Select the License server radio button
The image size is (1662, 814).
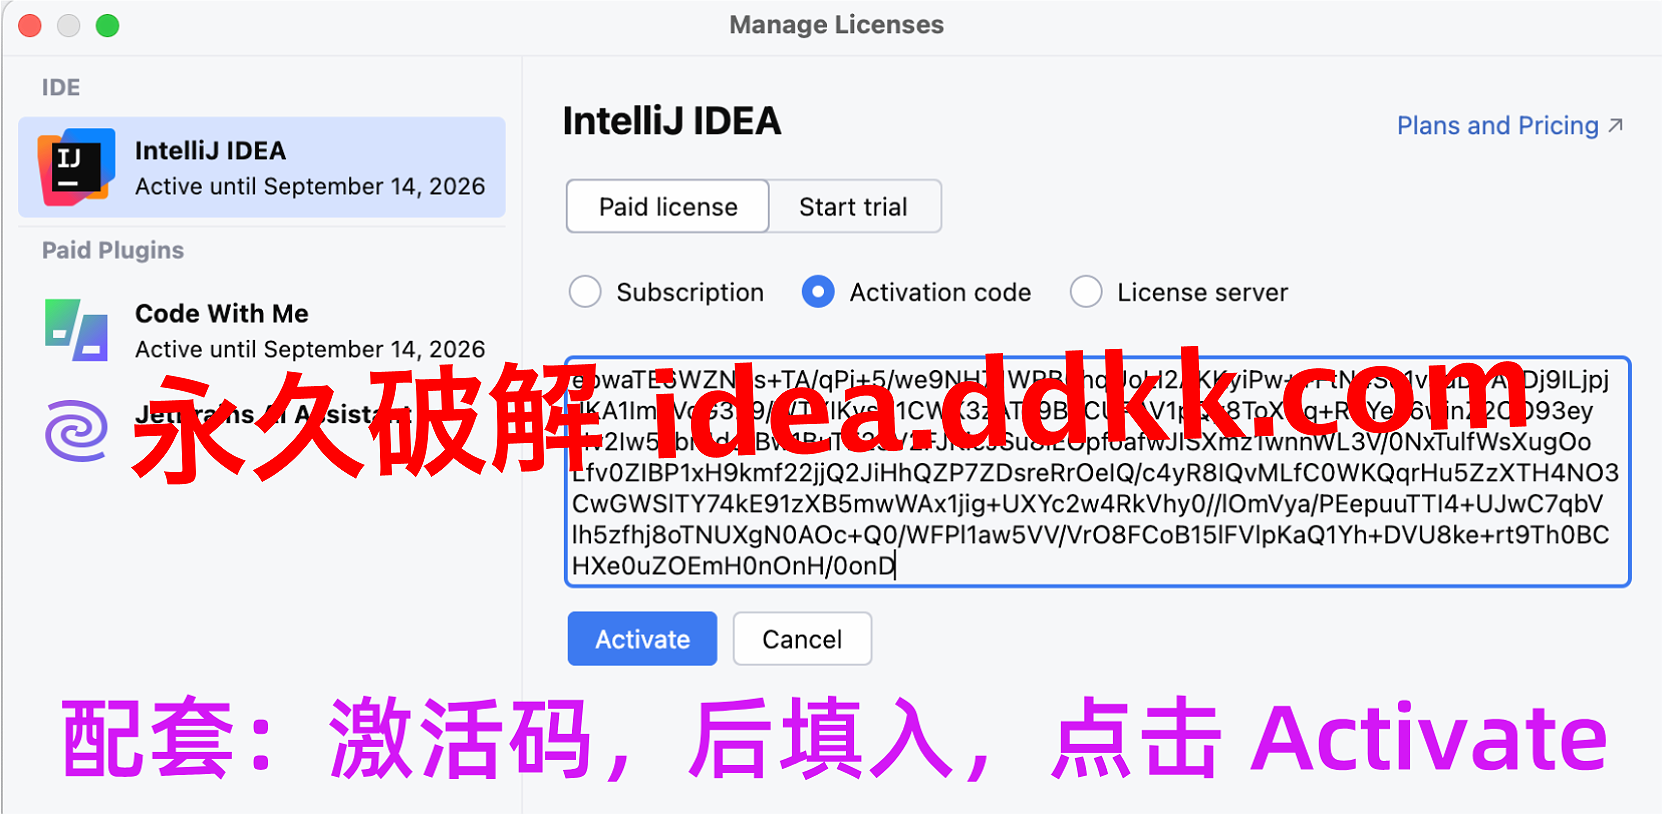click(x=1086, y=292)
